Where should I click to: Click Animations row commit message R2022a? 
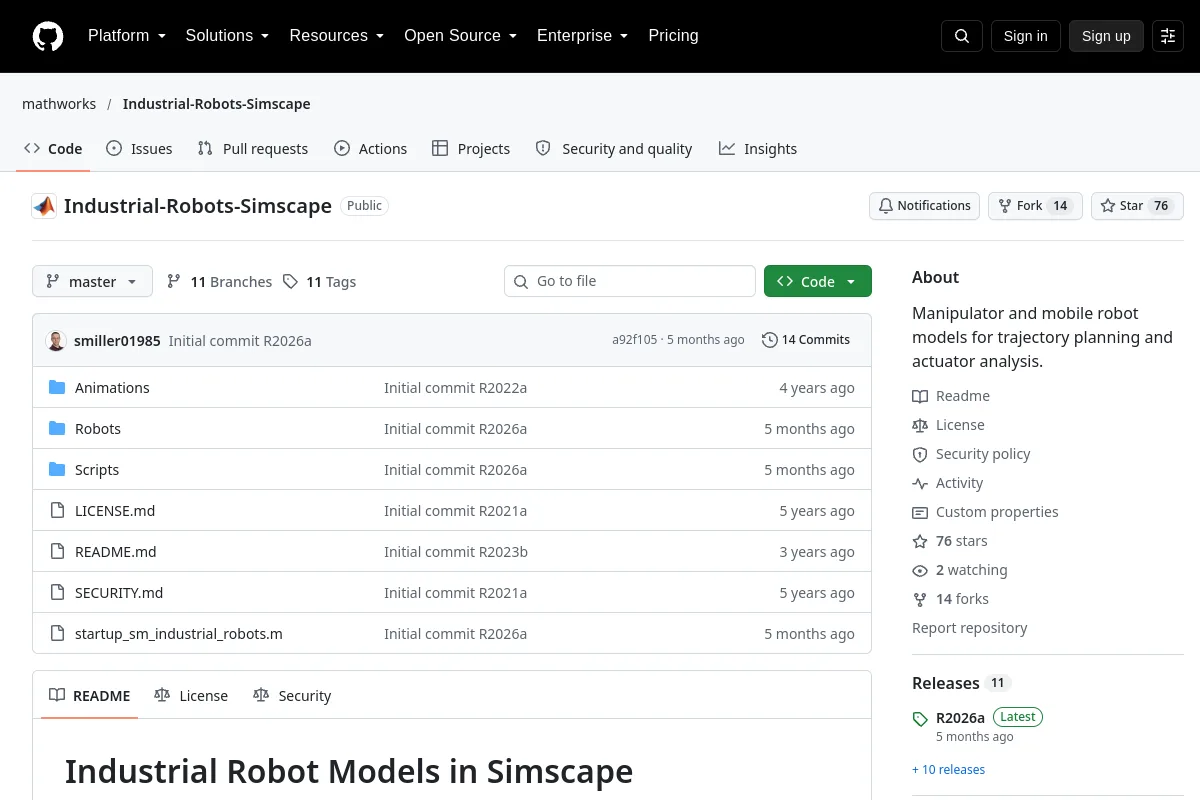455,388
